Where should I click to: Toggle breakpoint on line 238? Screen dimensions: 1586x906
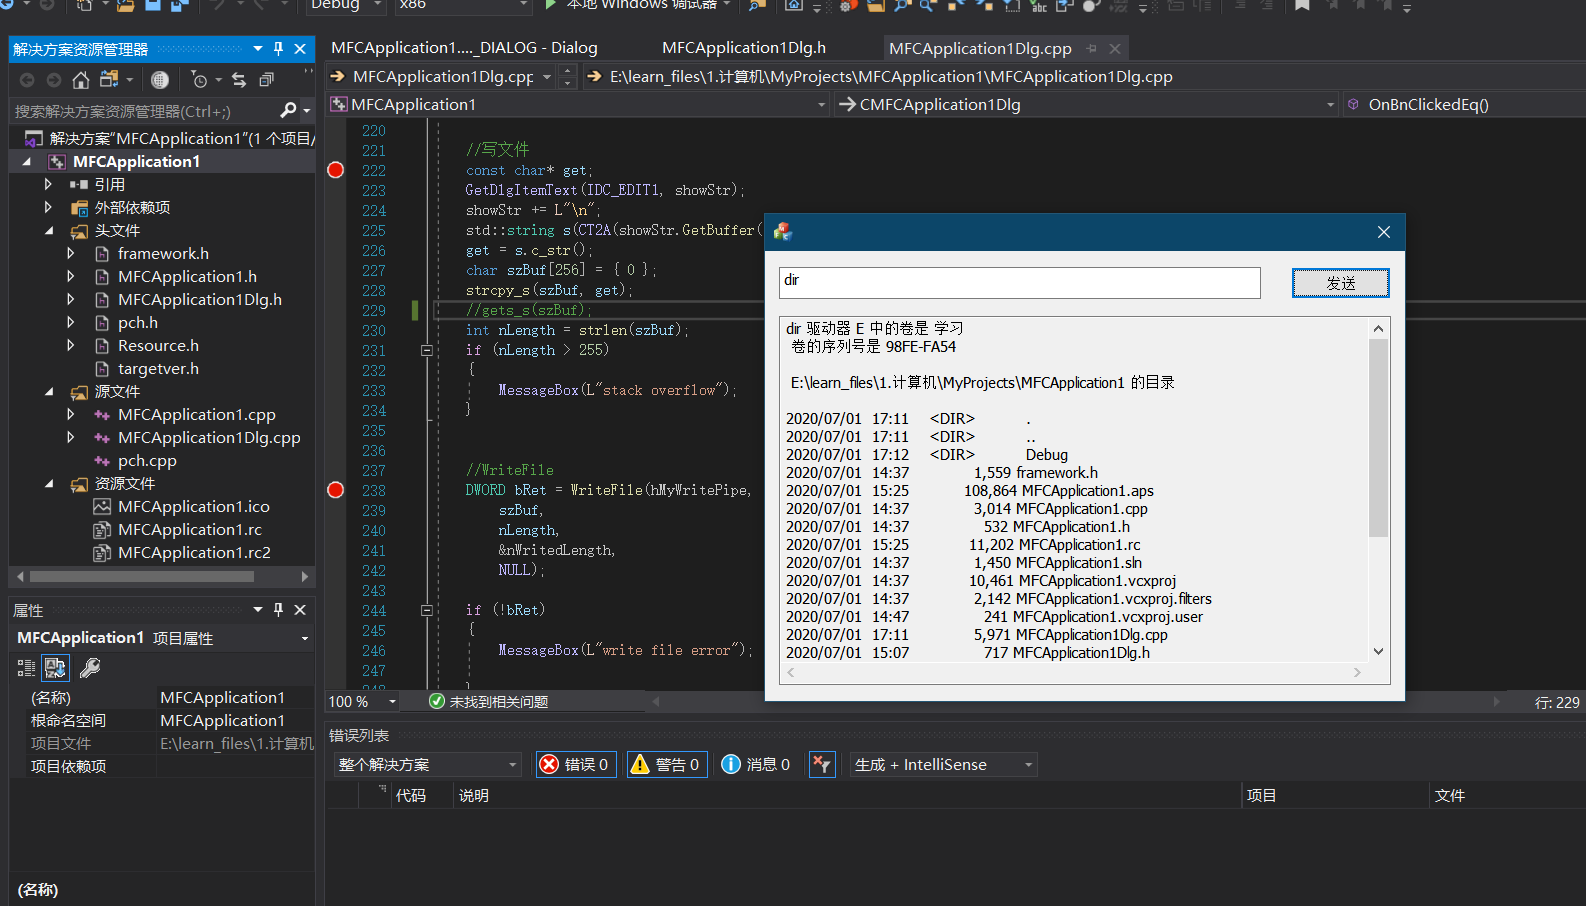point(336,490)
